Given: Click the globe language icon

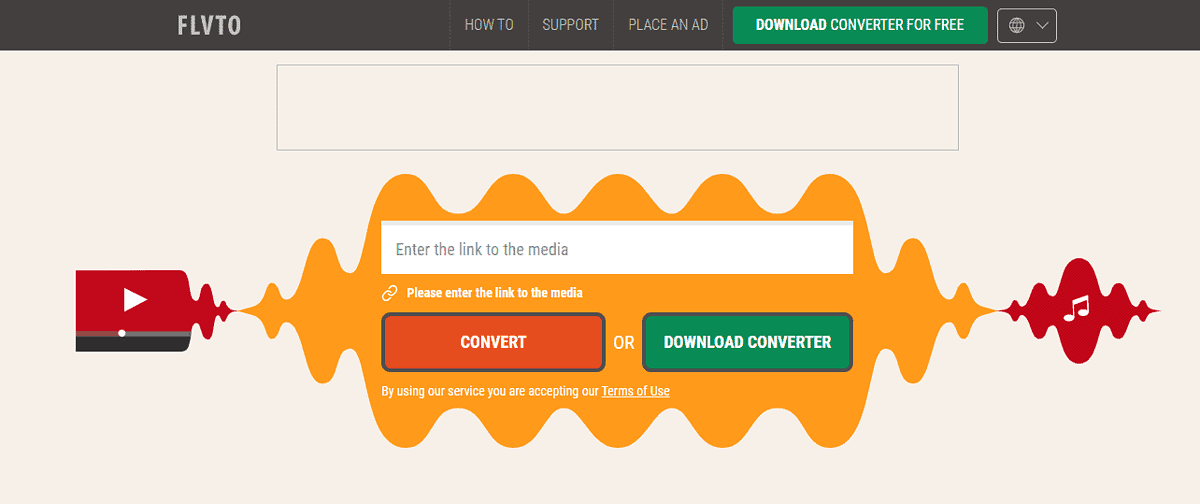Looking at the screenshot, I should pyautogui.click(x=1017, y=26).
